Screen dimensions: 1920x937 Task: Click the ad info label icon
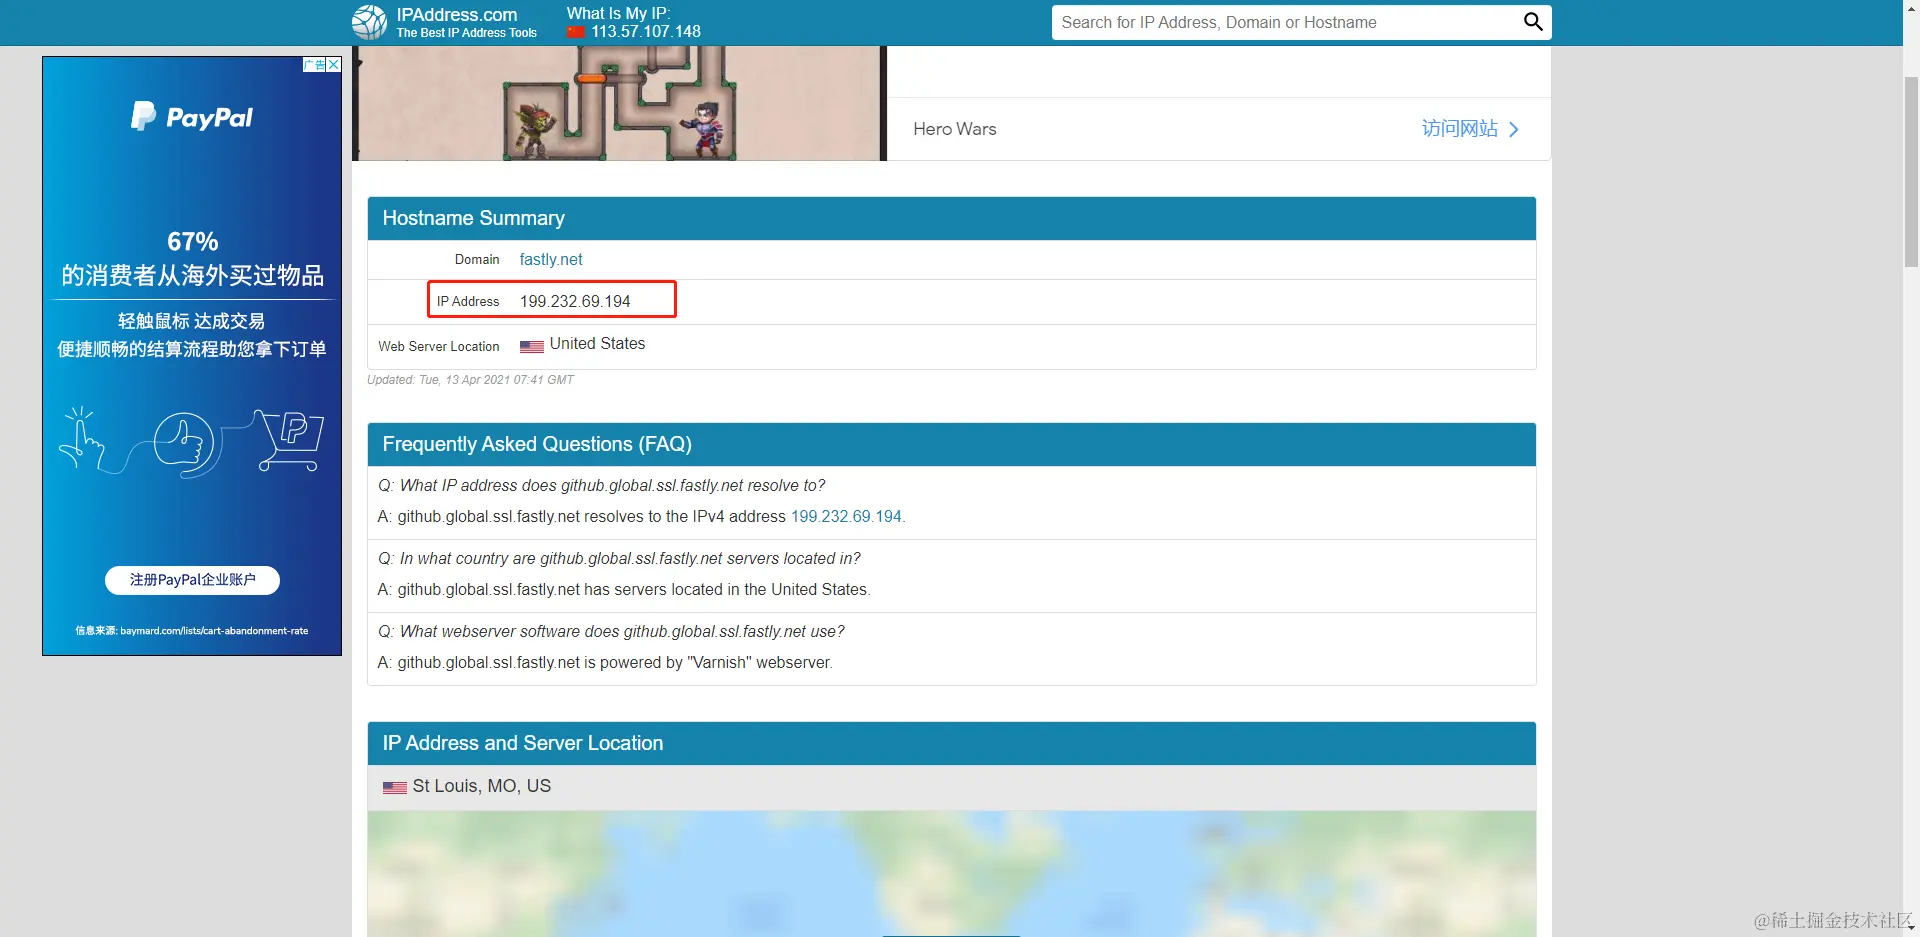pos(315,64)
